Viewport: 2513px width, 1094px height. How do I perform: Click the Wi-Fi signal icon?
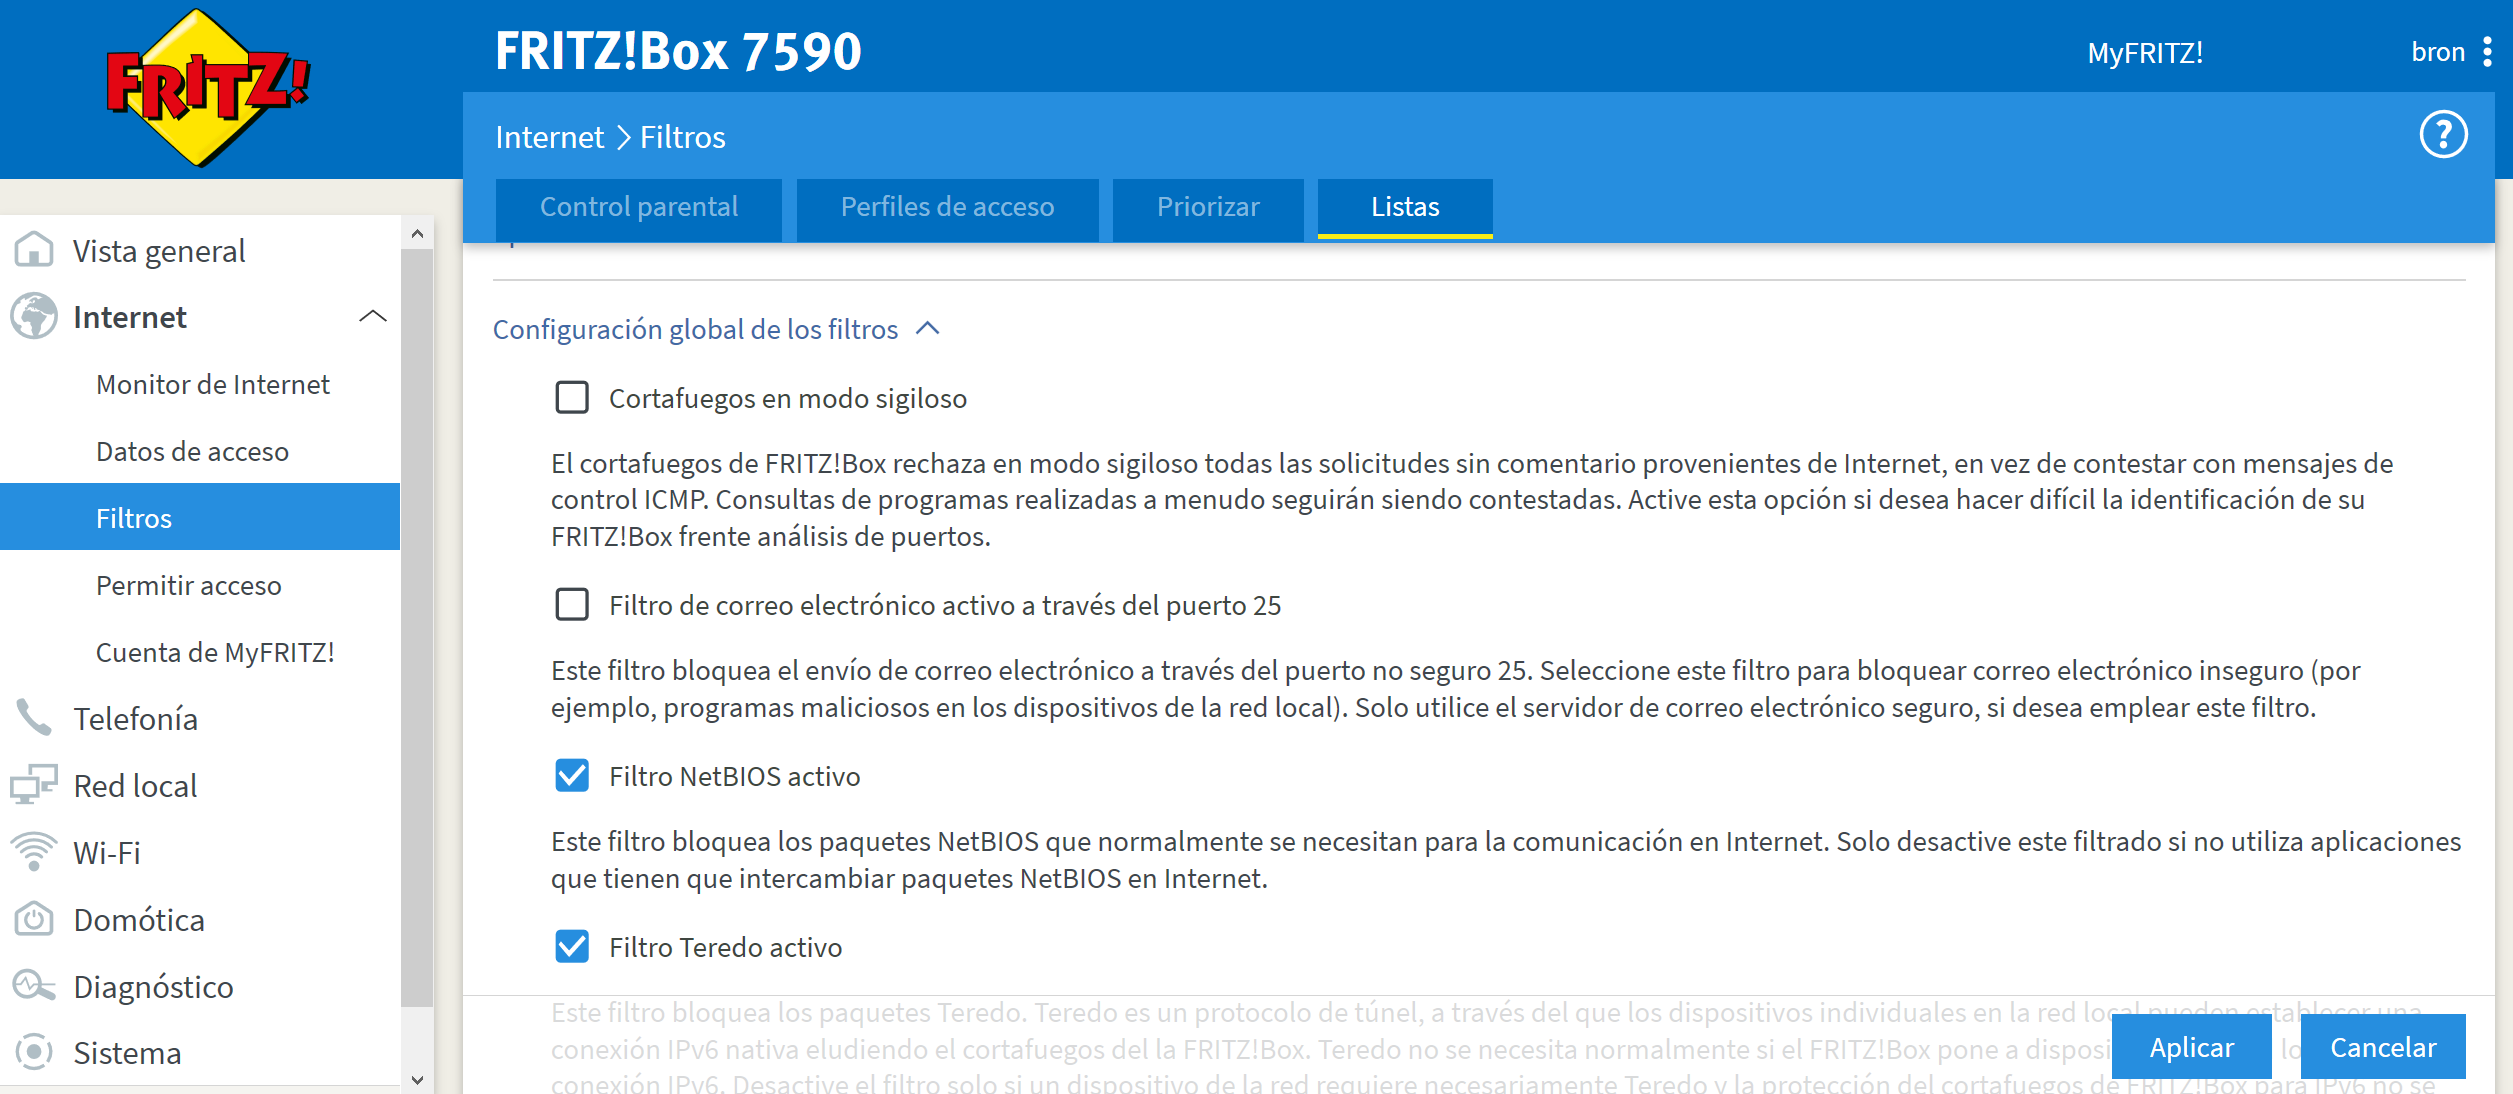[34, 852]
